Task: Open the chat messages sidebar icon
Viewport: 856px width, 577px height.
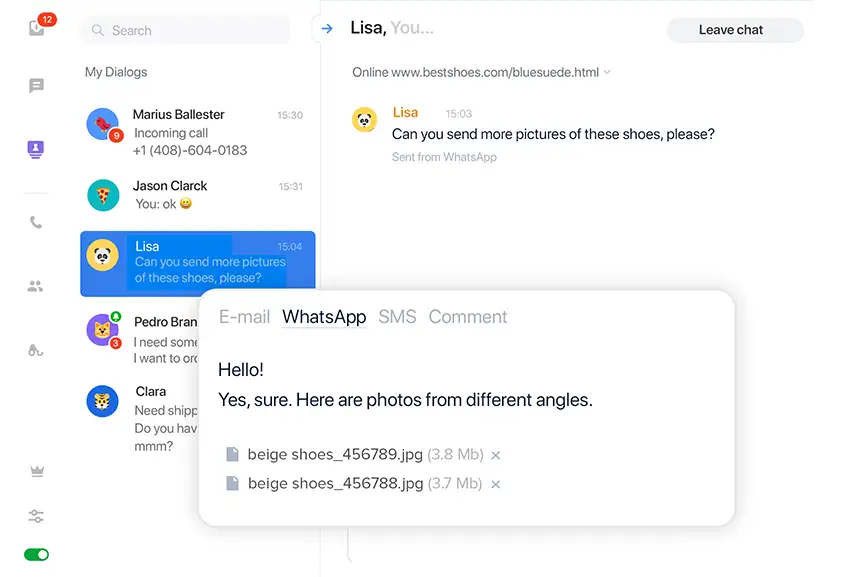Action: [37, 86]
